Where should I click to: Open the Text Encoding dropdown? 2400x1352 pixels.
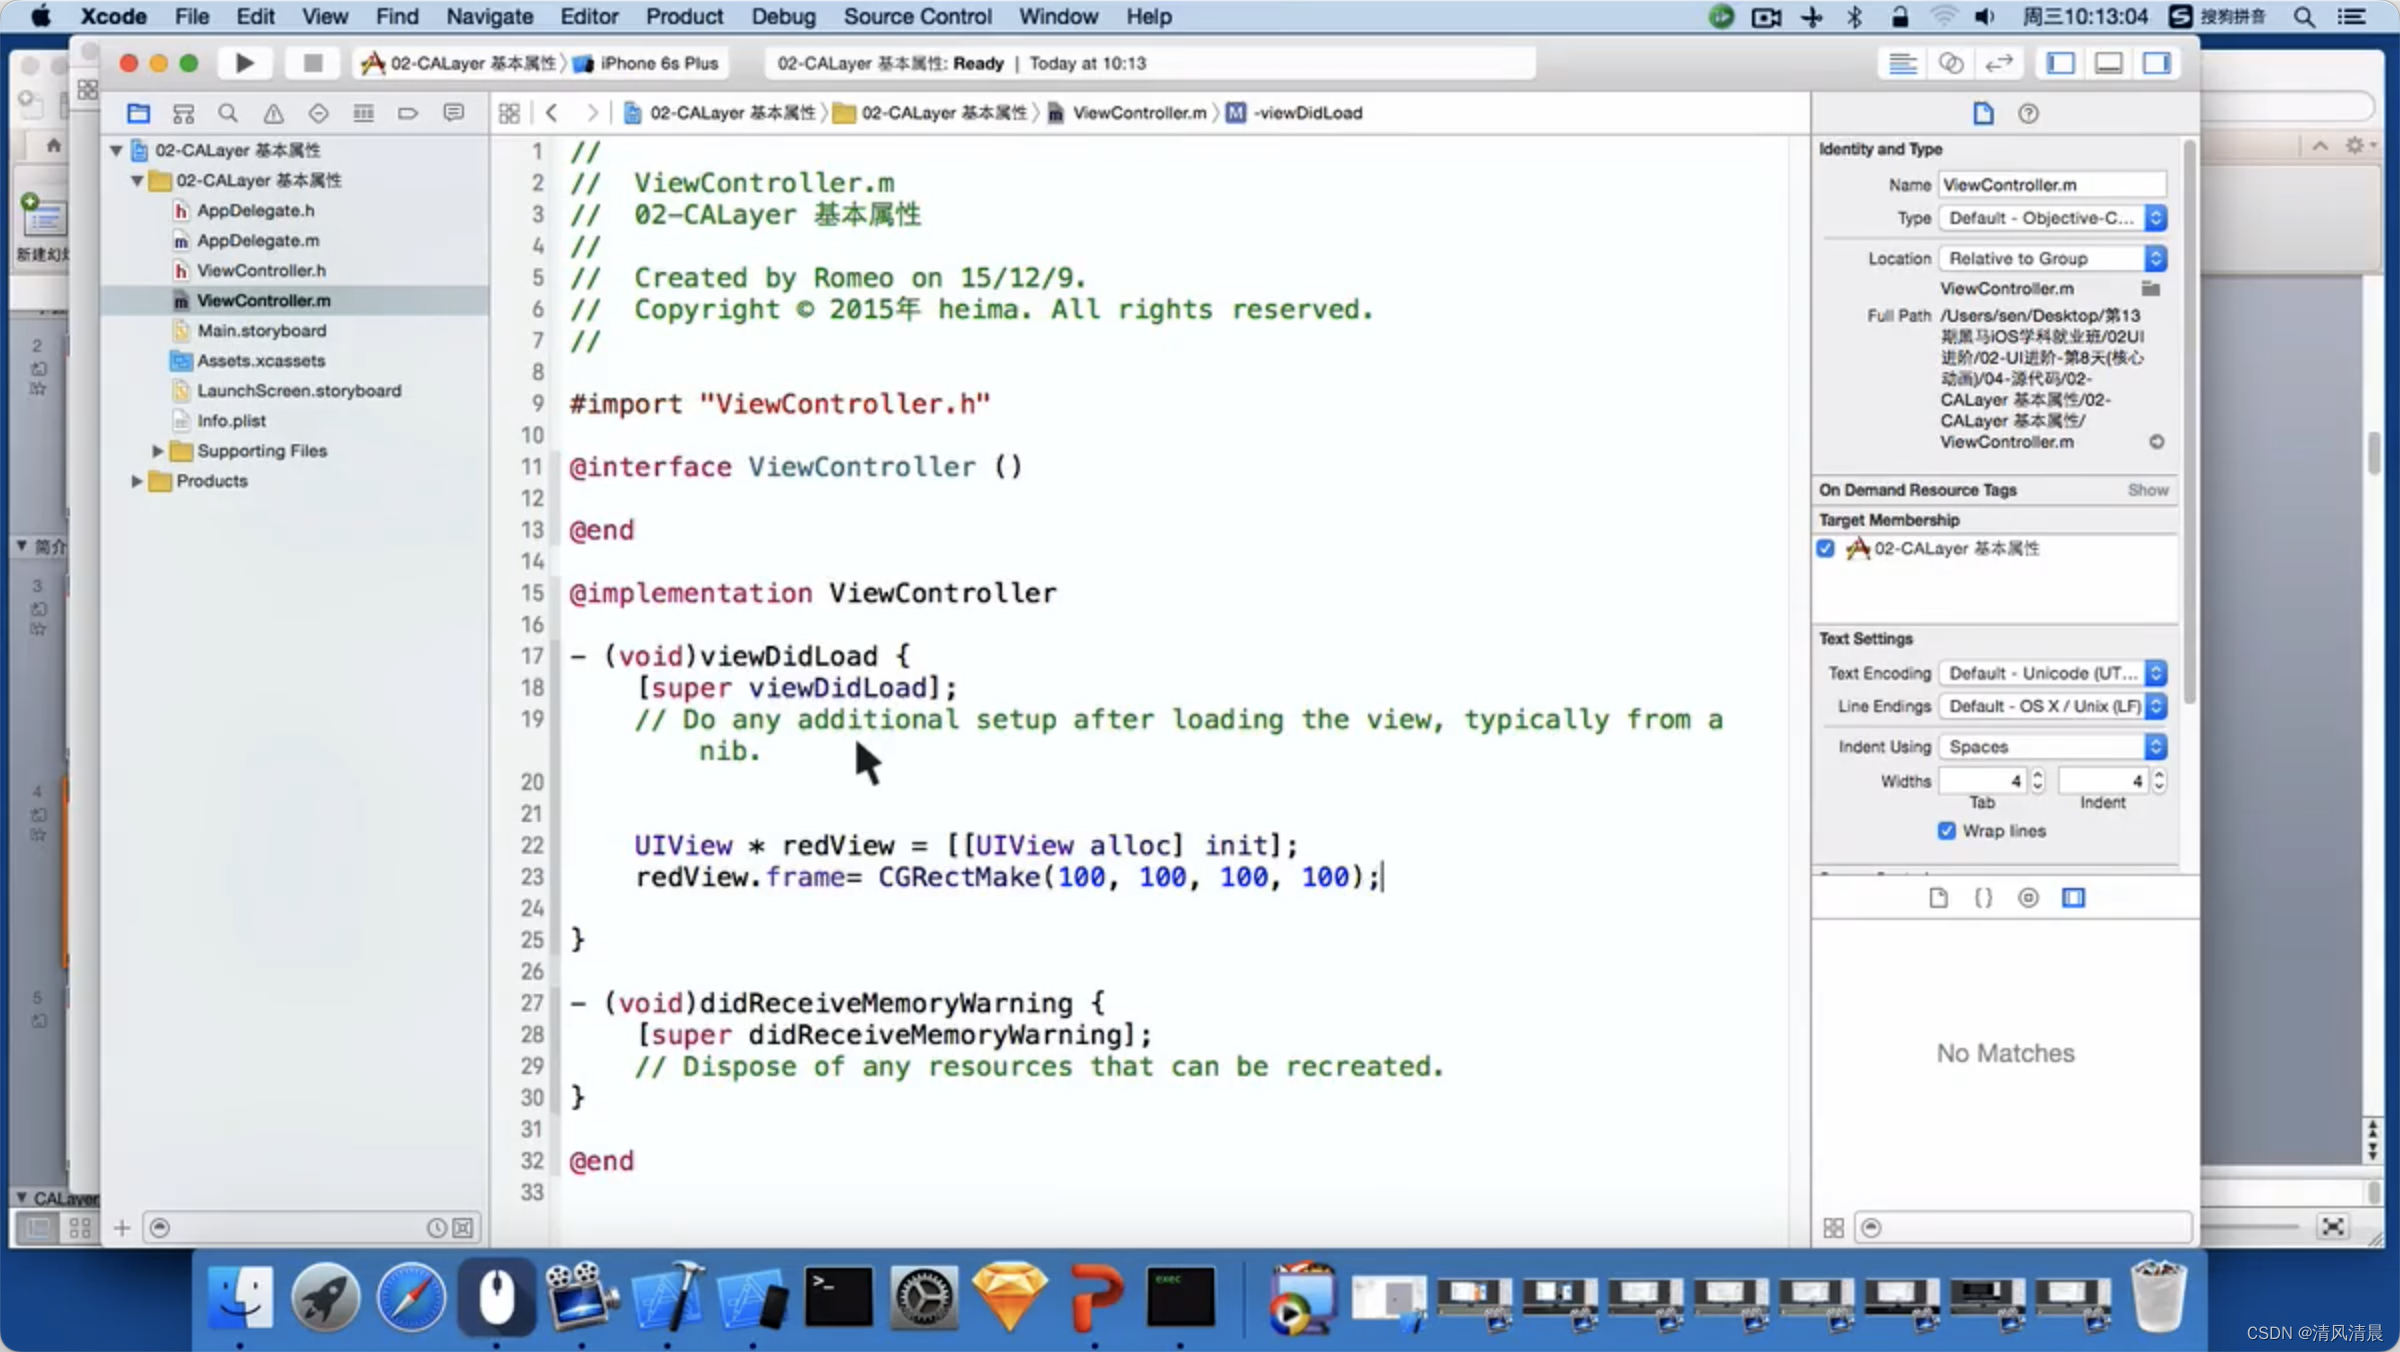pyautogui.click(x=2051, y=673)
